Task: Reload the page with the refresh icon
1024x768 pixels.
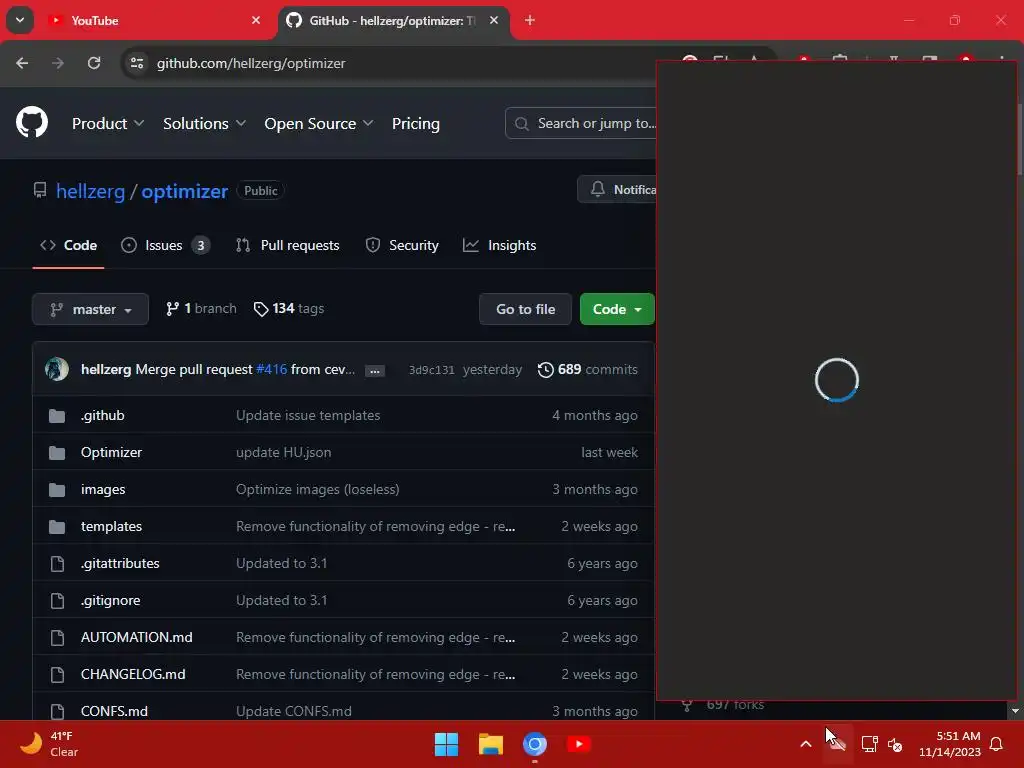Action: point(94,63)
